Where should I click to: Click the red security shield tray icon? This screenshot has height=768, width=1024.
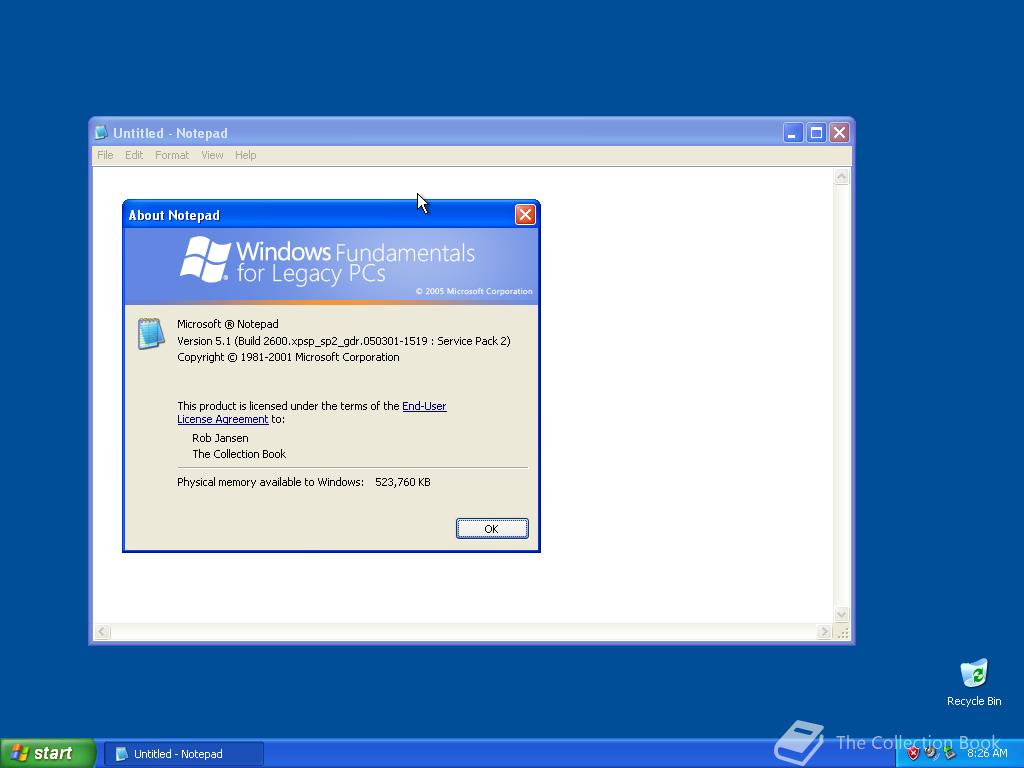click(x=913, y=753)
